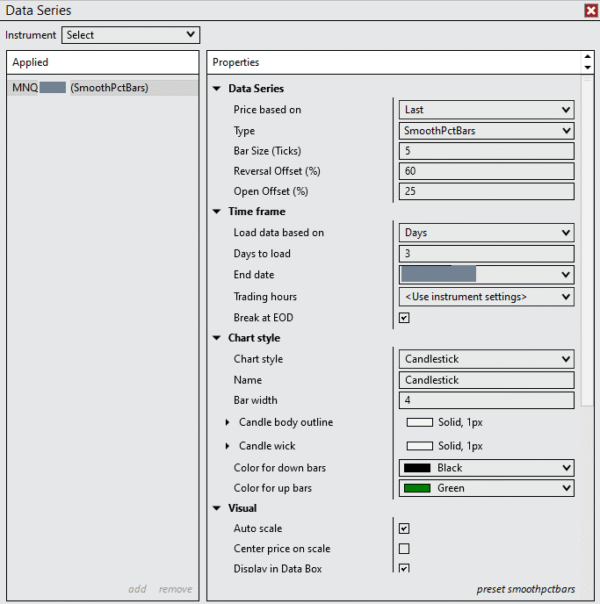
Task: Toggle the Break at EOD checkbox
Action: (x=404, y=318)
